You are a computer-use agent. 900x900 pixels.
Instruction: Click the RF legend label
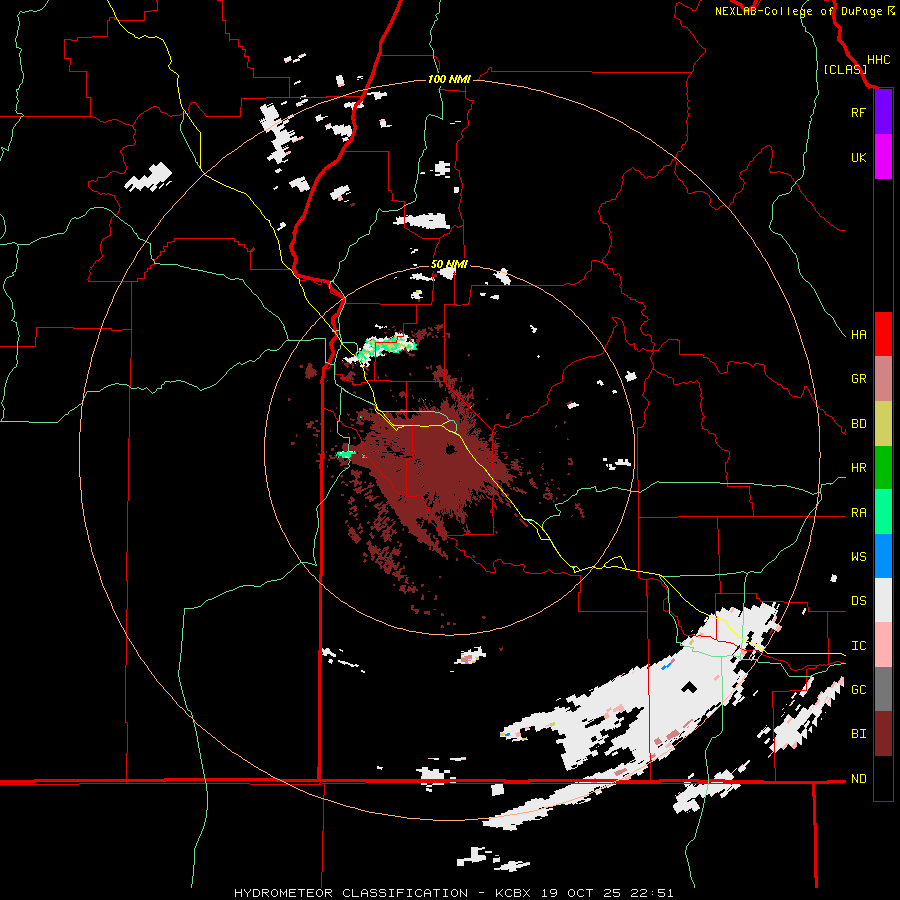858,112
